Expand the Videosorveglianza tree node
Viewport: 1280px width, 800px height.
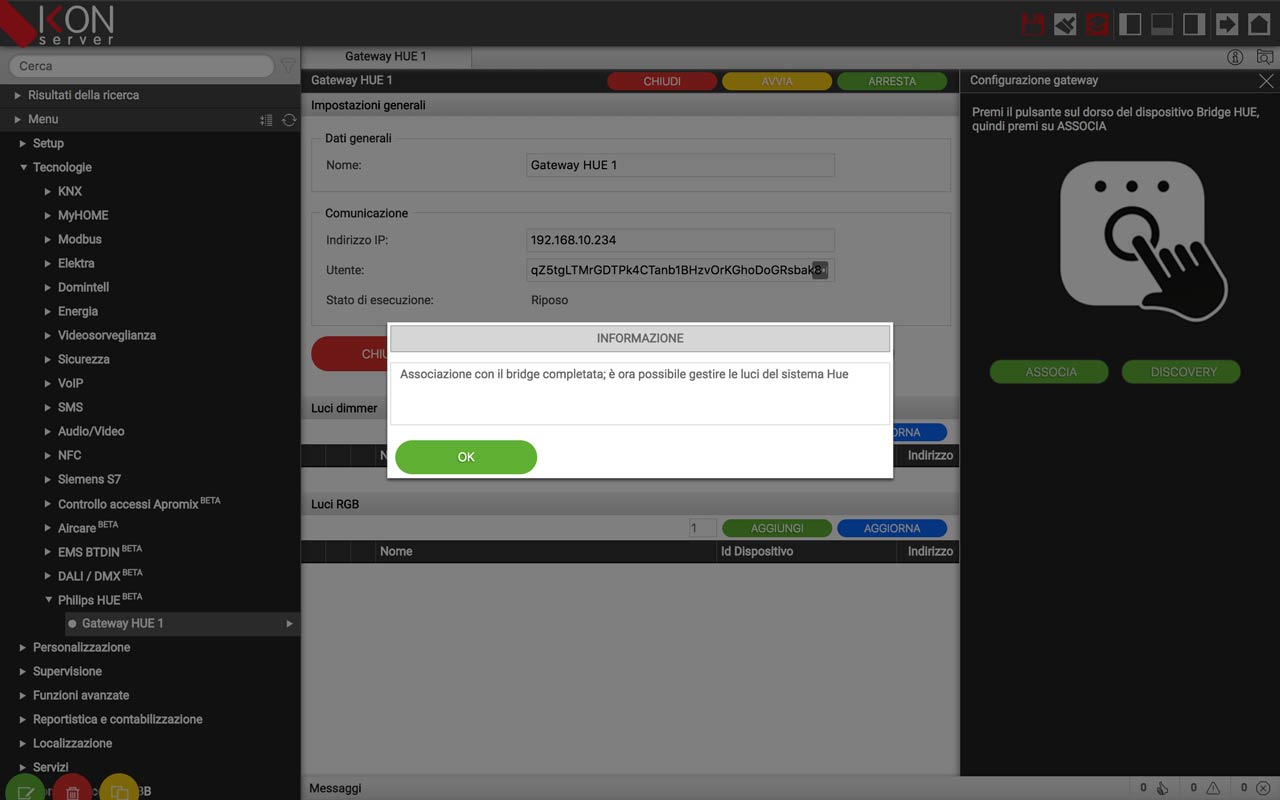pyautogui.click(x=47, y=335)
